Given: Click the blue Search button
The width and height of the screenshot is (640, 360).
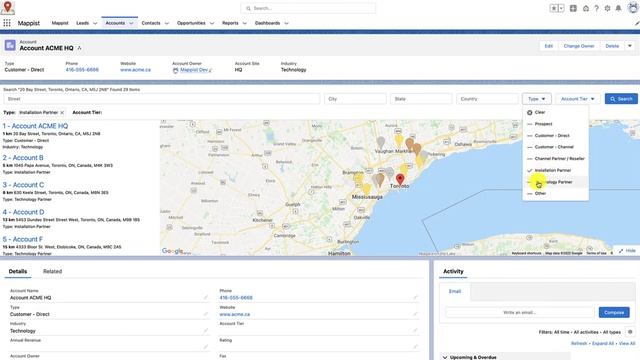Looking at the screenshot, I should tap(621, 99).
